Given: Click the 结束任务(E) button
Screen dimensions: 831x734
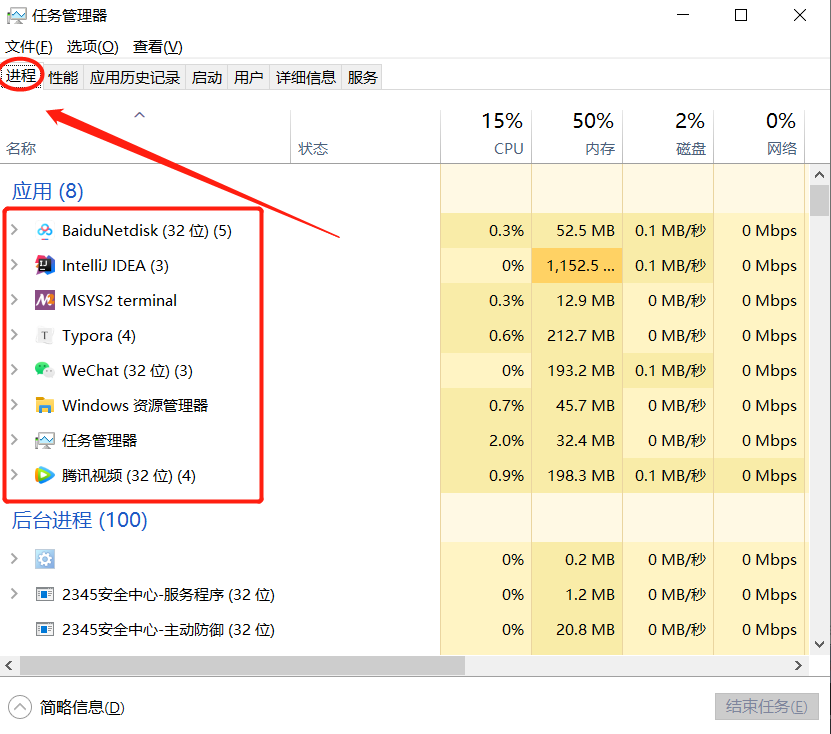Looking at the screenshot, I should (766, 706).
